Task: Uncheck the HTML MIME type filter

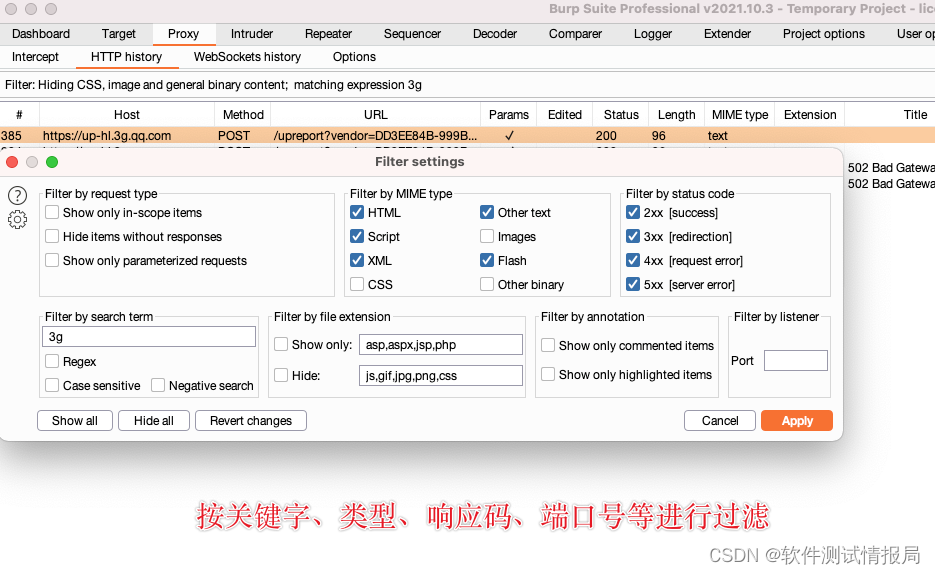Action: (x=357, y=212)
